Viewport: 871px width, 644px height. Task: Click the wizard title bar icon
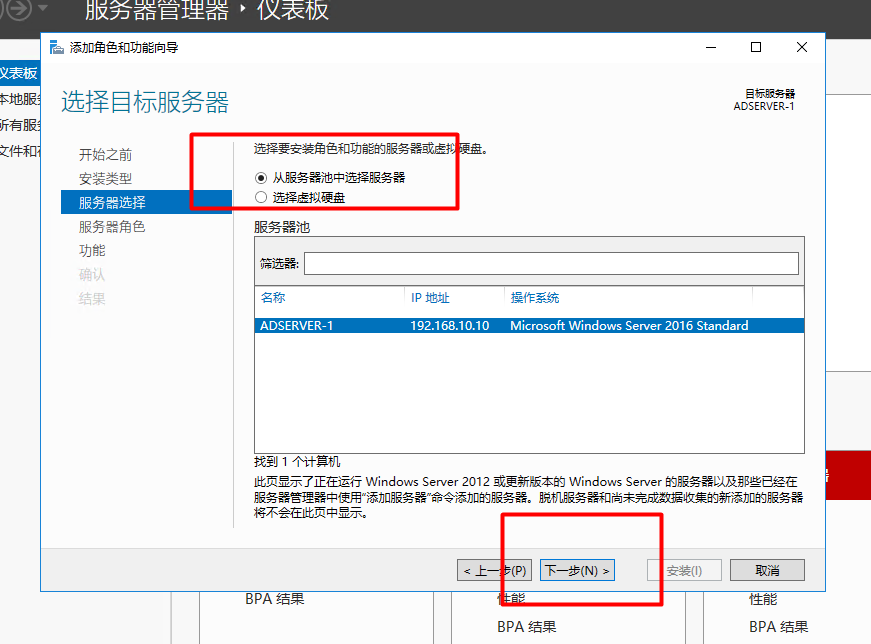click(x=57, y=47)
